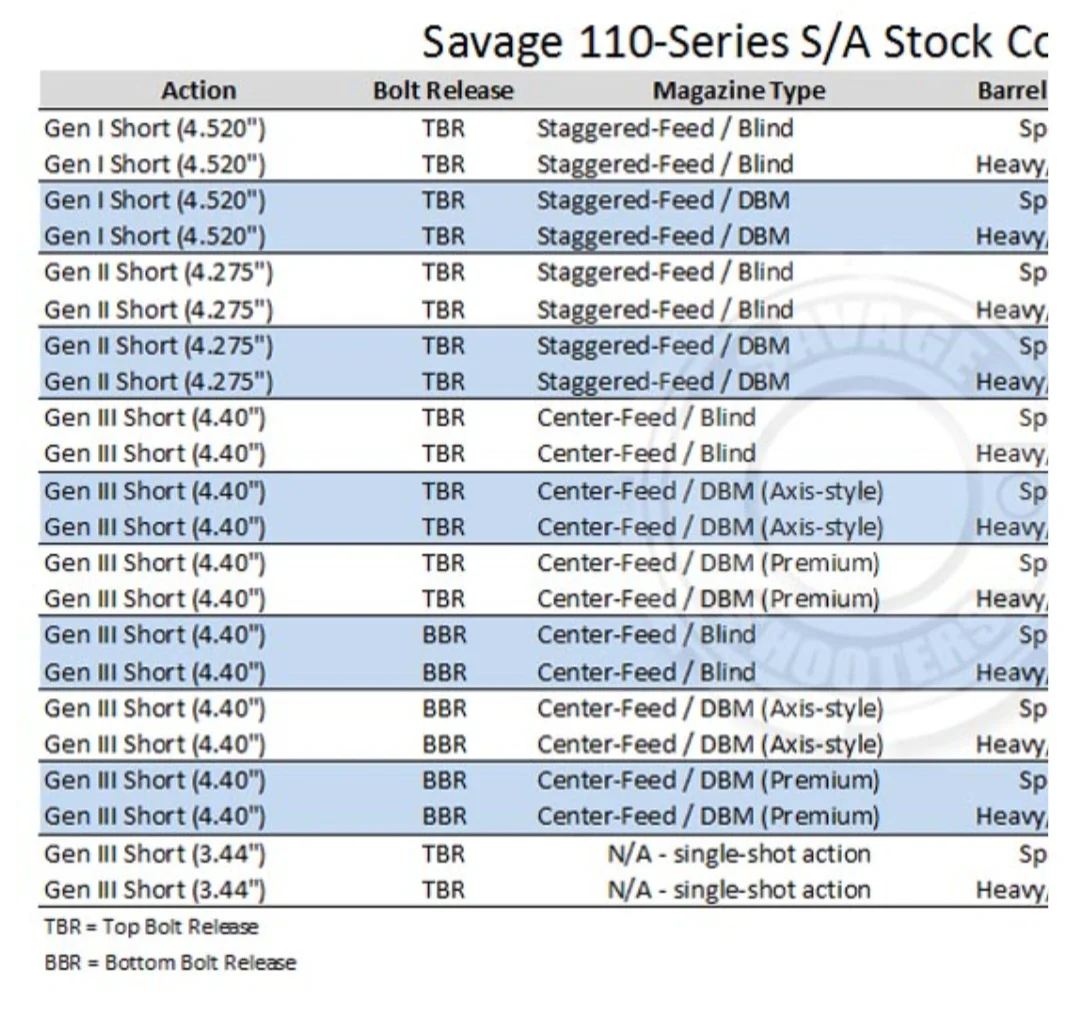Click the Action column header

(199, 91)
